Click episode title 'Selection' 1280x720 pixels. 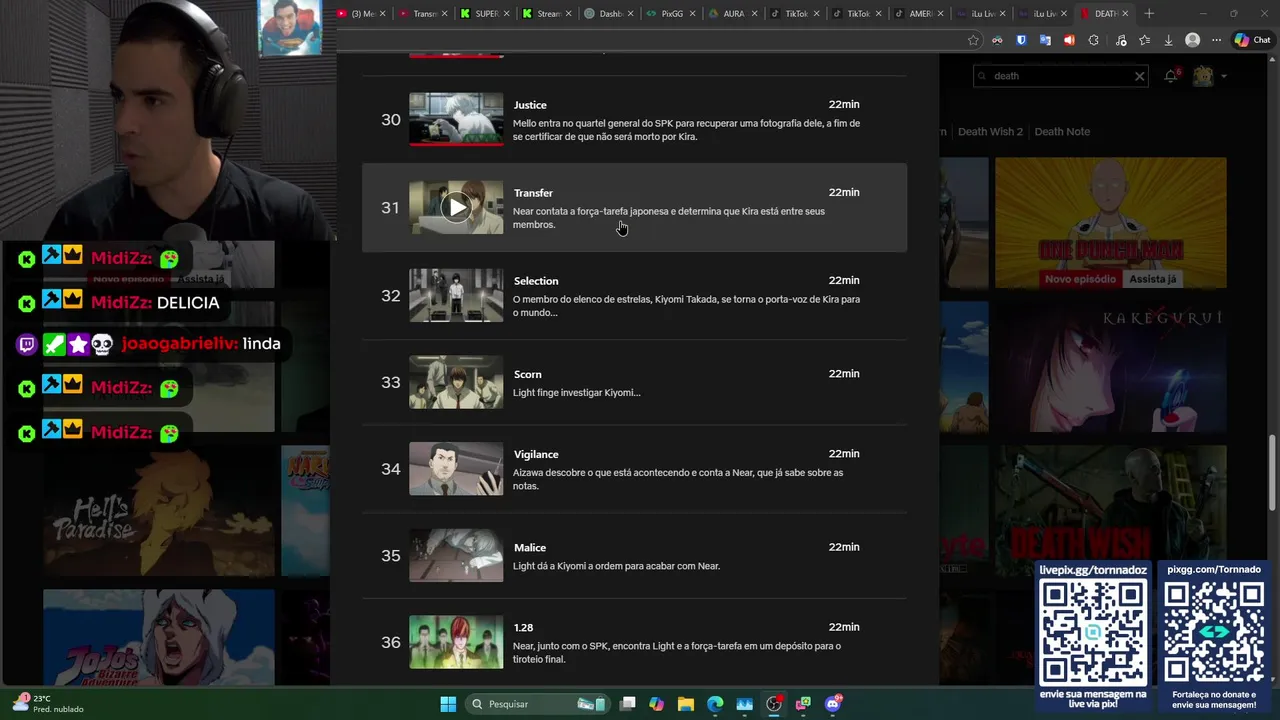coord(536,281)
